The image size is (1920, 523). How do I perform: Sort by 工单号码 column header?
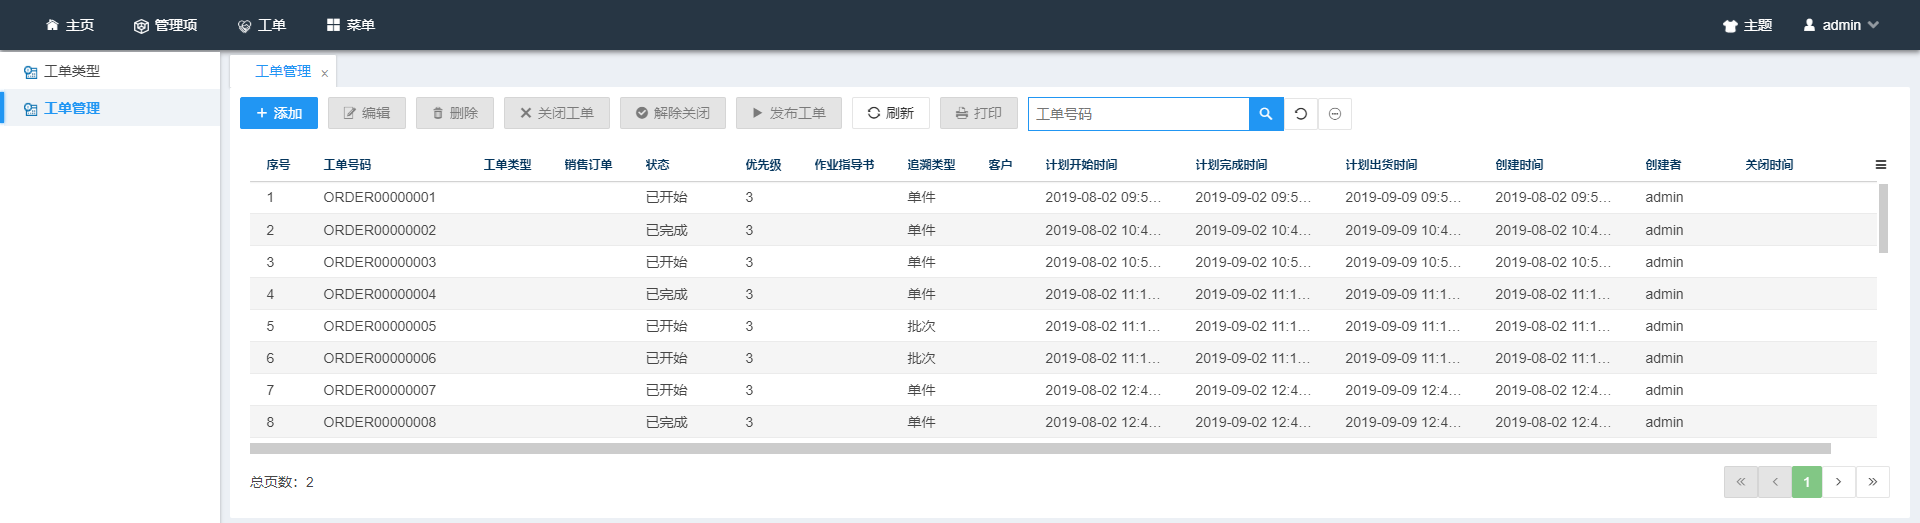click(347, 165)
